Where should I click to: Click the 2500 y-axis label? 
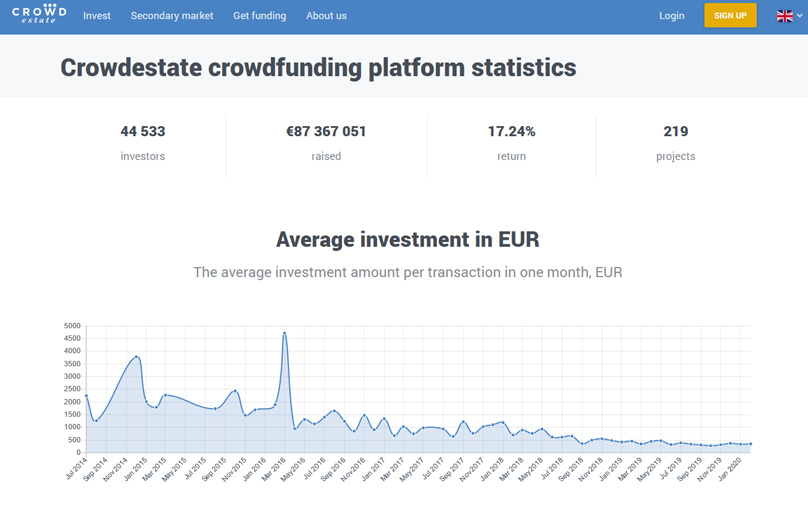point(72,389)
